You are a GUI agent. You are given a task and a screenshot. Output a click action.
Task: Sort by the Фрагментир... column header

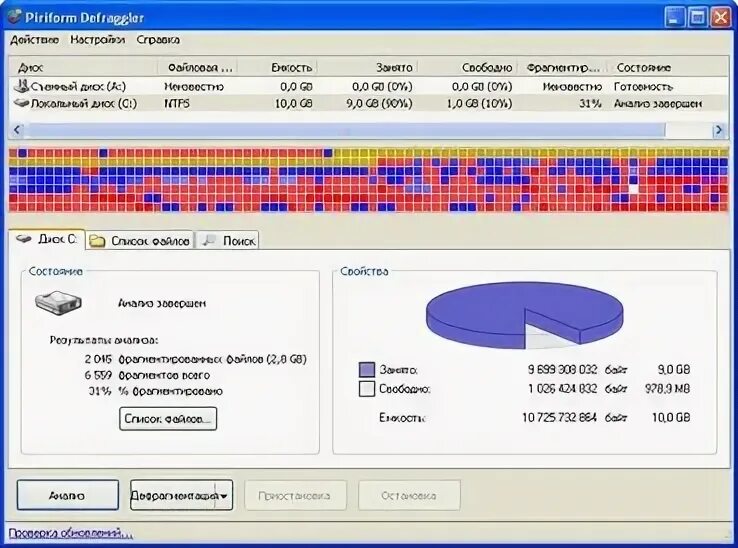pos(562,67)
